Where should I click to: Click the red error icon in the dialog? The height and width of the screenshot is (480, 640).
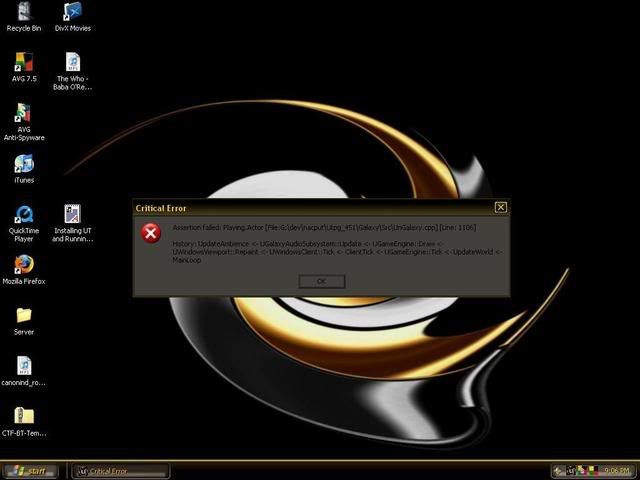(151, 233)
